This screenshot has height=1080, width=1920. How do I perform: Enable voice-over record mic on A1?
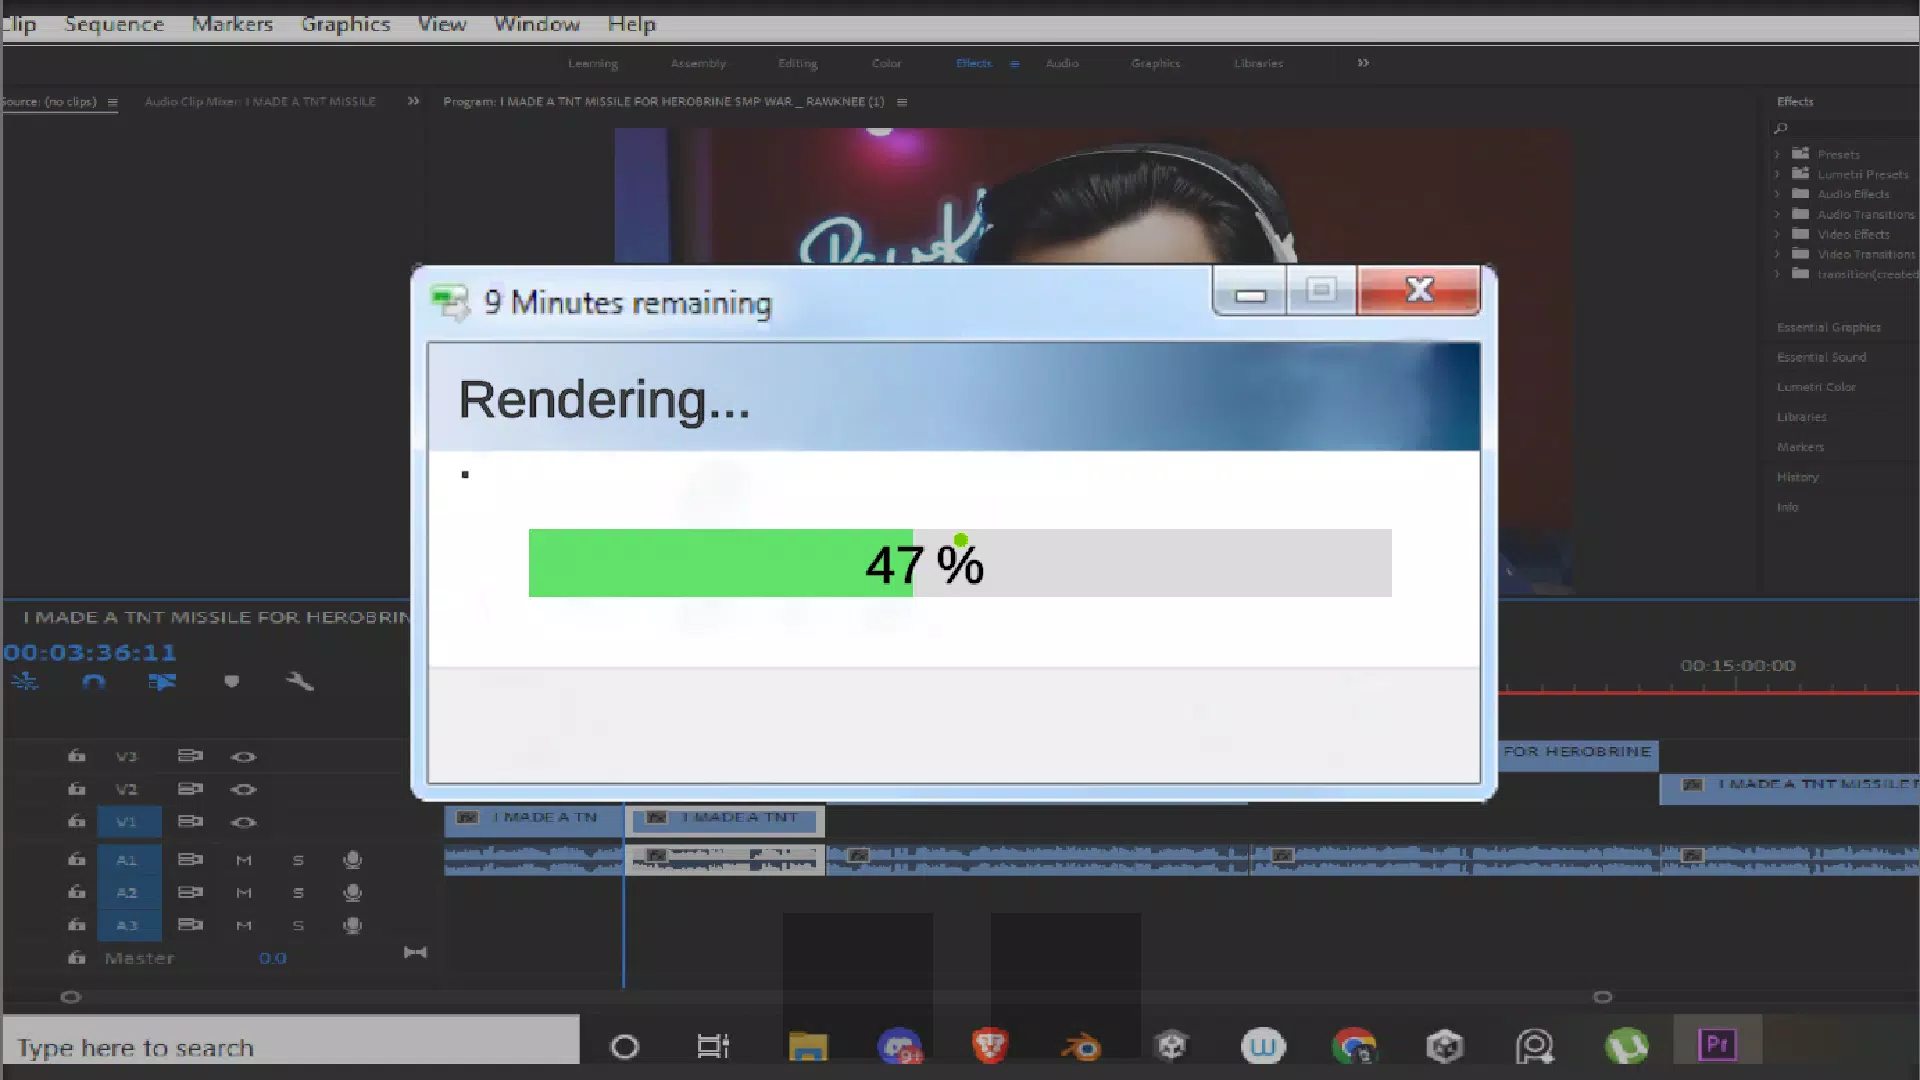click(352, 860)
